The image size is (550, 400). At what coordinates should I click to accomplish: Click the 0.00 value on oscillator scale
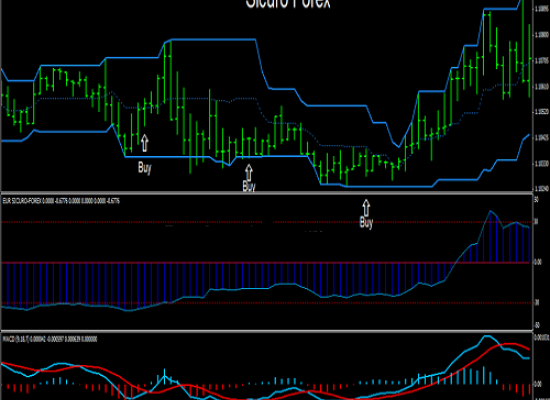(x=538, y=262)
